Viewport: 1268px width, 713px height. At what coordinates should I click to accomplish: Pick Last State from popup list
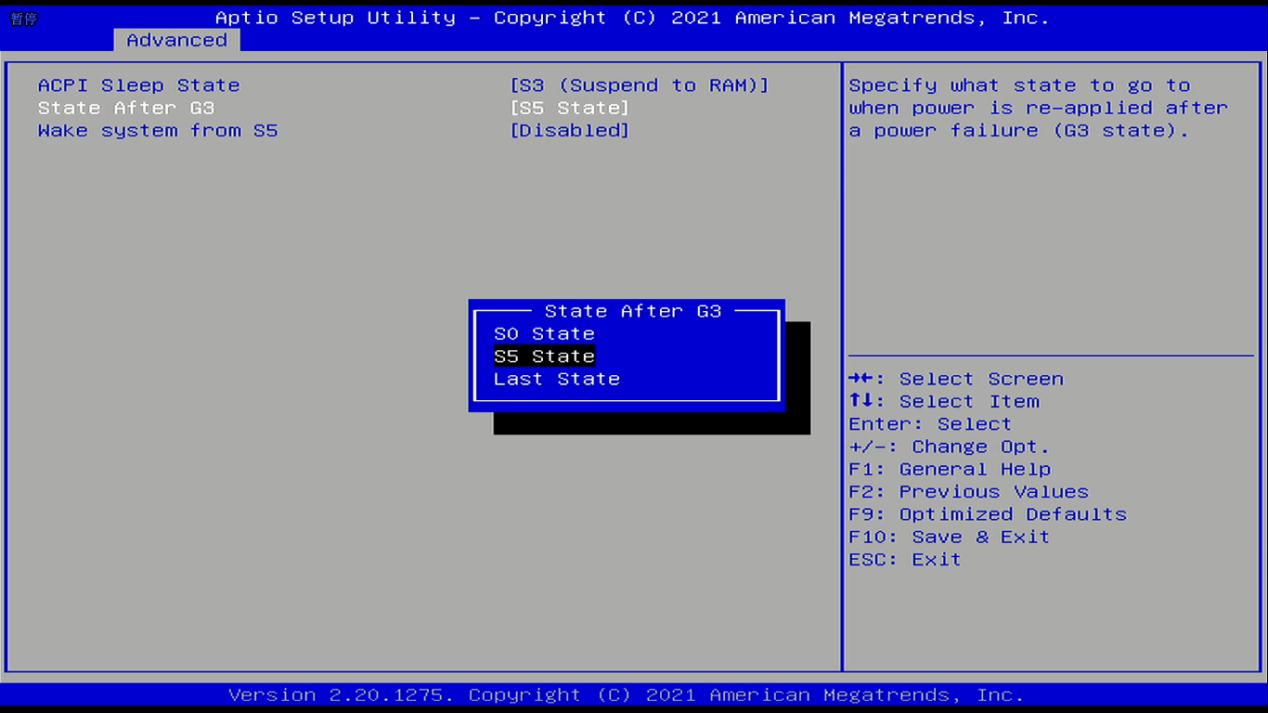click(x=556, y=379)
